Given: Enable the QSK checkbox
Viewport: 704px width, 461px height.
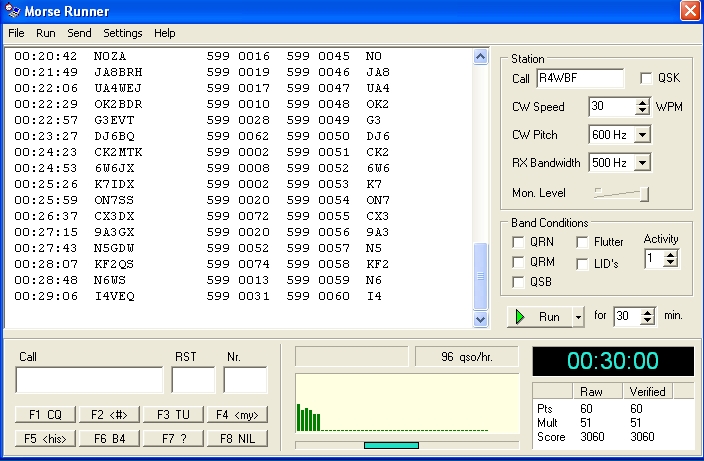Looking at the screenshot, I should point(647,79).
